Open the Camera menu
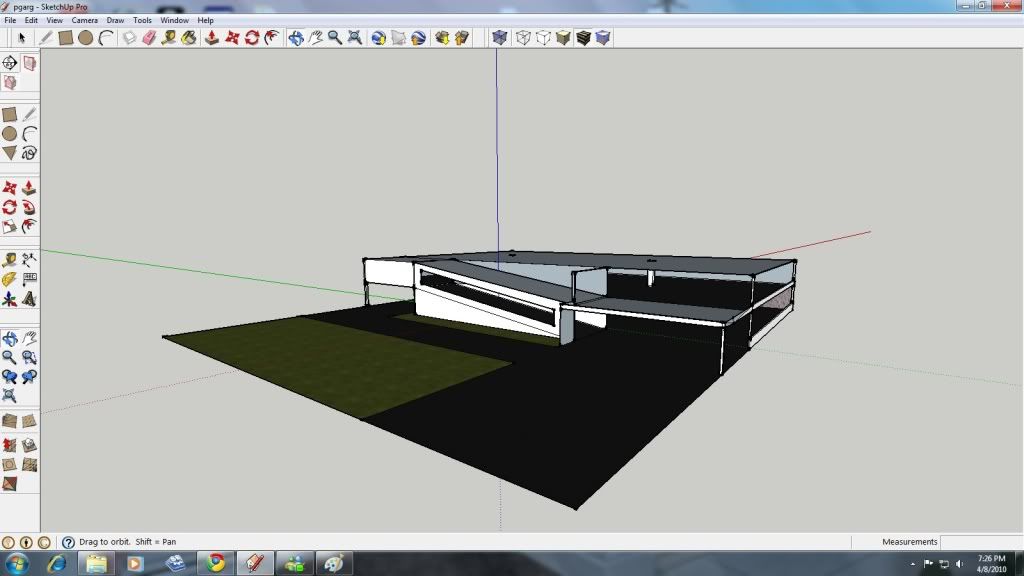 84,20
